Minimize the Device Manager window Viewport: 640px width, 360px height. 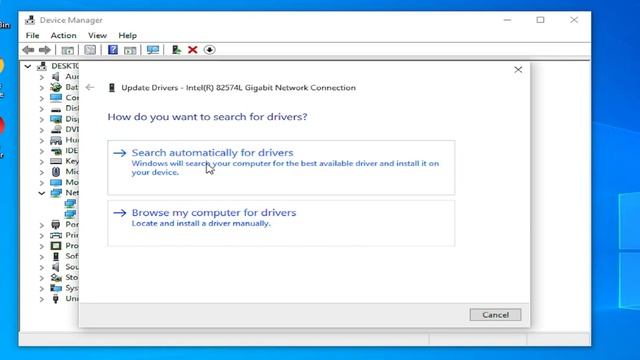pyautogui.click(x=507, y=20)
